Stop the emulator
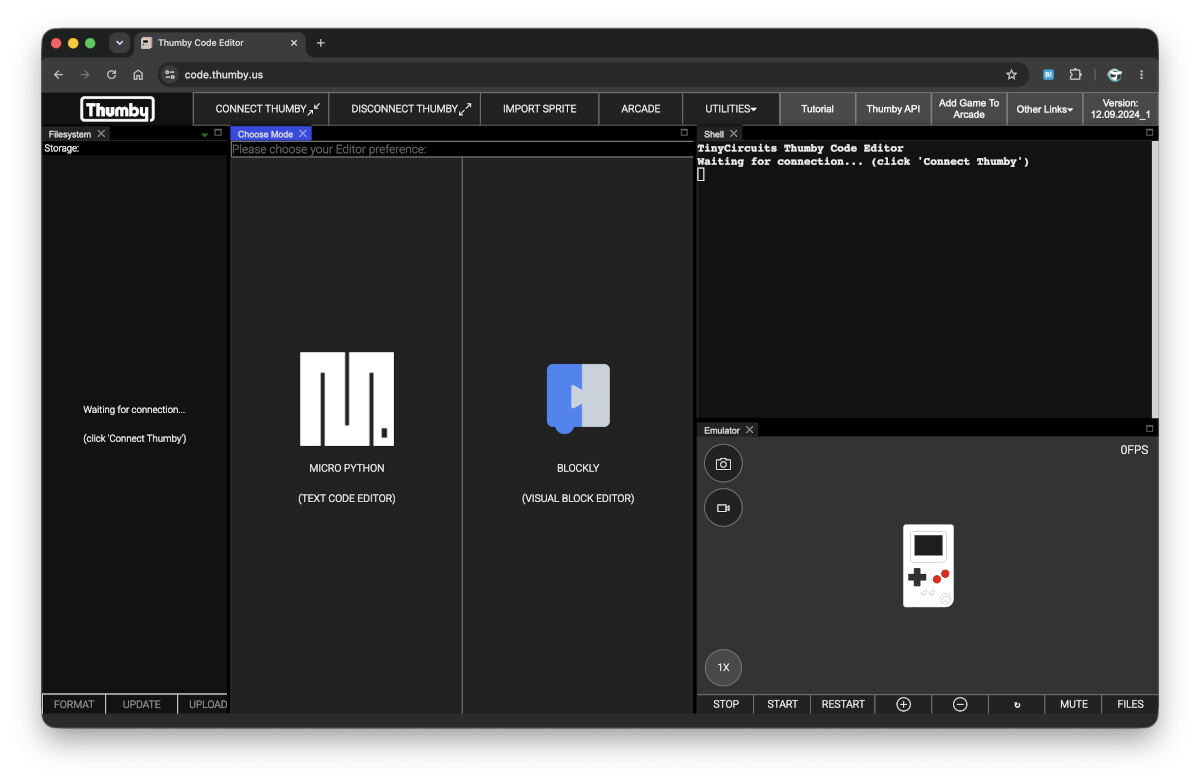The width and height of the screenshot is (1200, 783). 726,704
